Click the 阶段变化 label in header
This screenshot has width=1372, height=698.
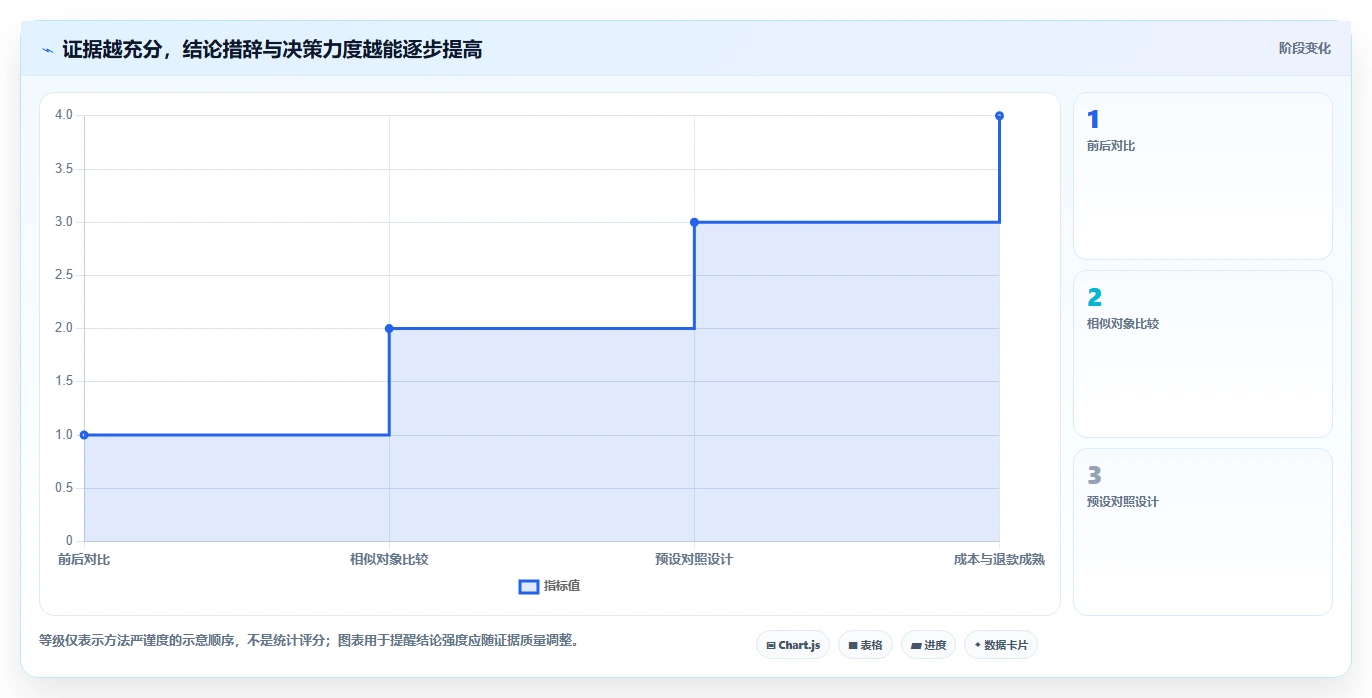tap(1304, 48)
